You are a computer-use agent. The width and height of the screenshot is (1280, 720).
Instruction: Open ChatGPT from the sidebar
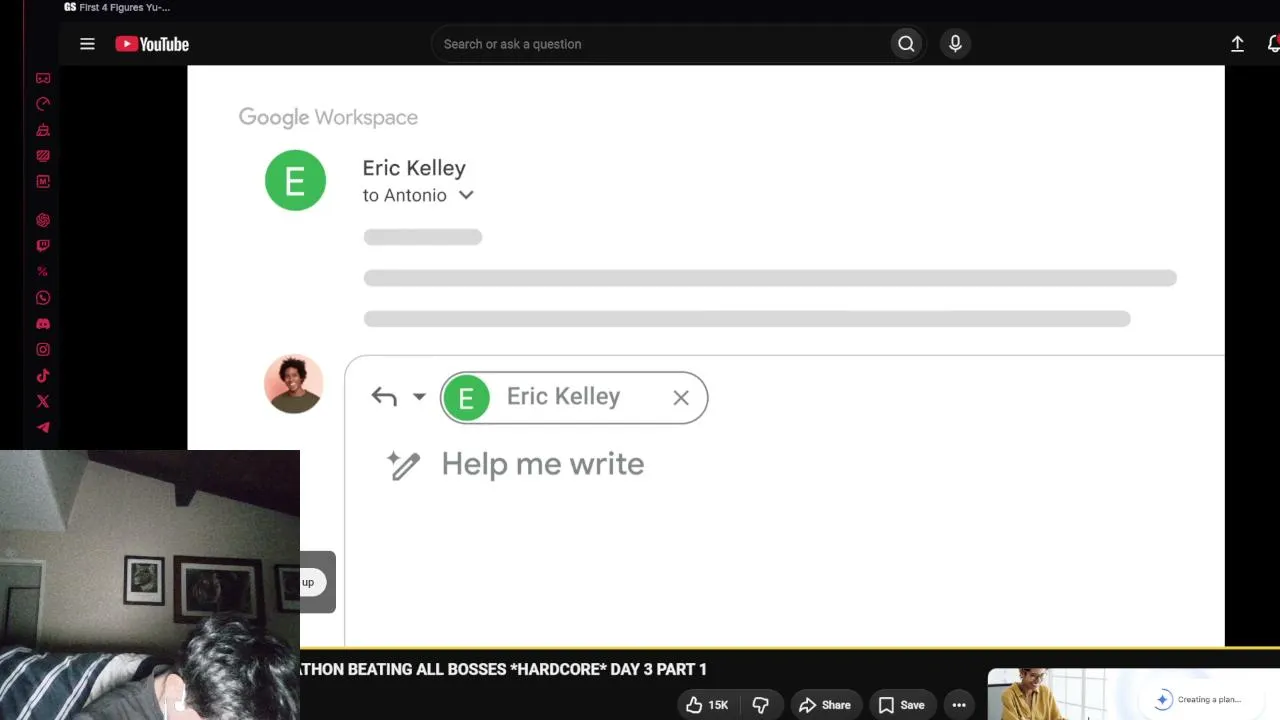[x=43, y=220]
